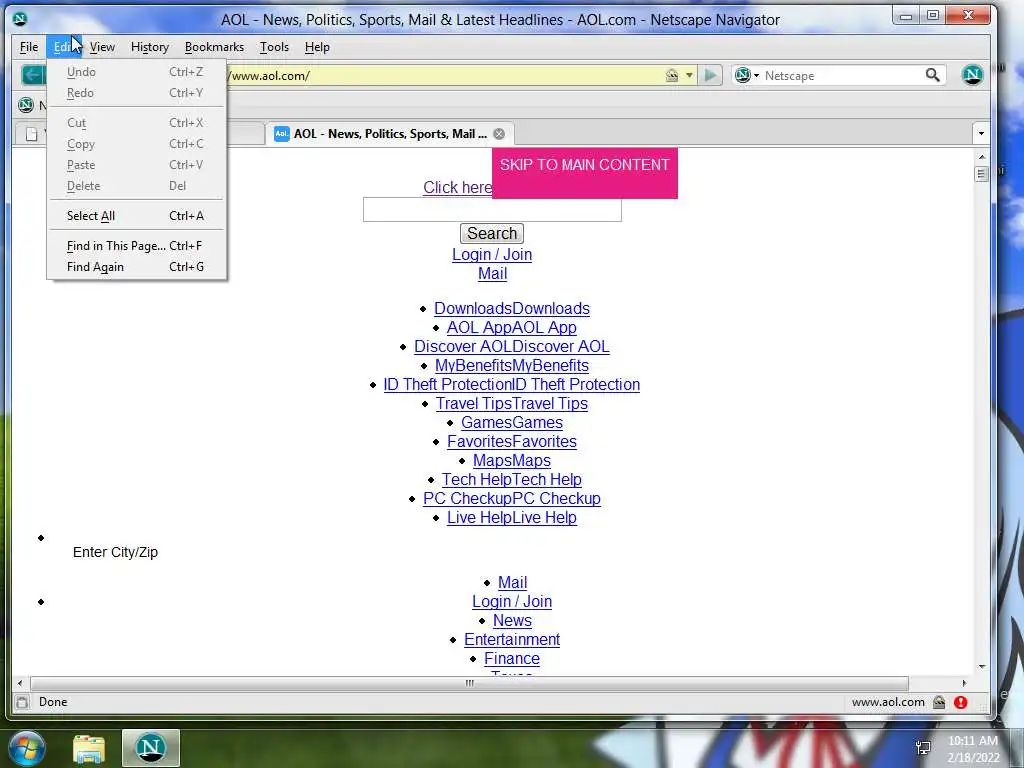1024x768 pixels.
Task: Open the DownloadsDownloads link
Action: click(x=512, y=308)
